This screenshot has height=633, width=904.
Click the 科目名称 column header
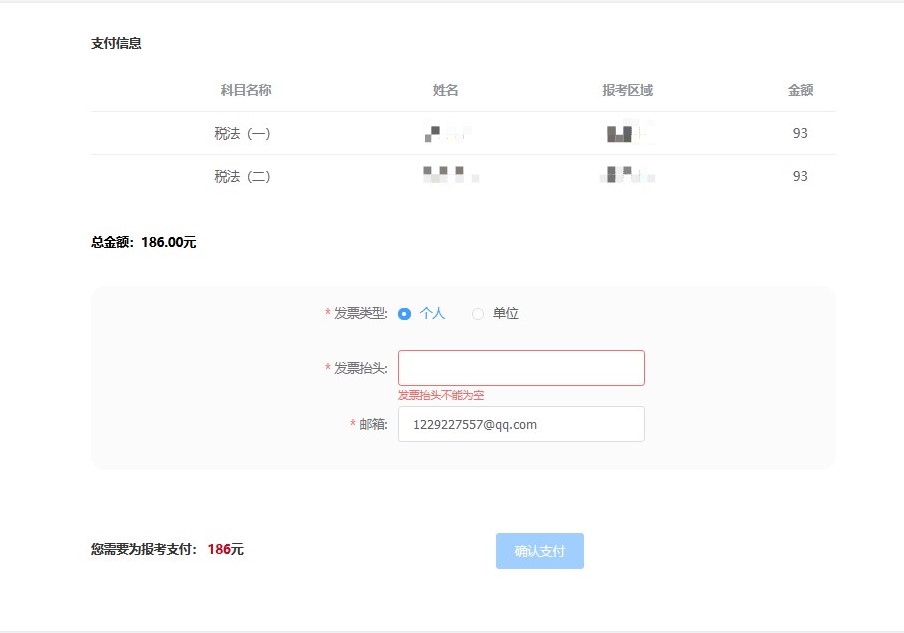(246, 90)
